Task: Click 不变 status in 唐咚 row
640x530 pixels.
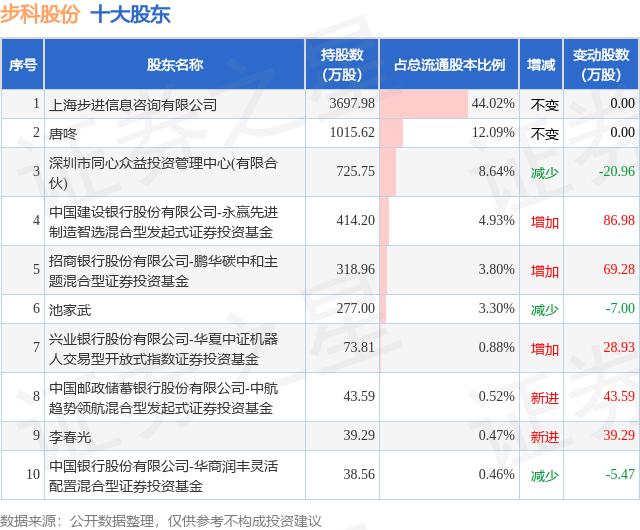Action: tap(544, 134)
